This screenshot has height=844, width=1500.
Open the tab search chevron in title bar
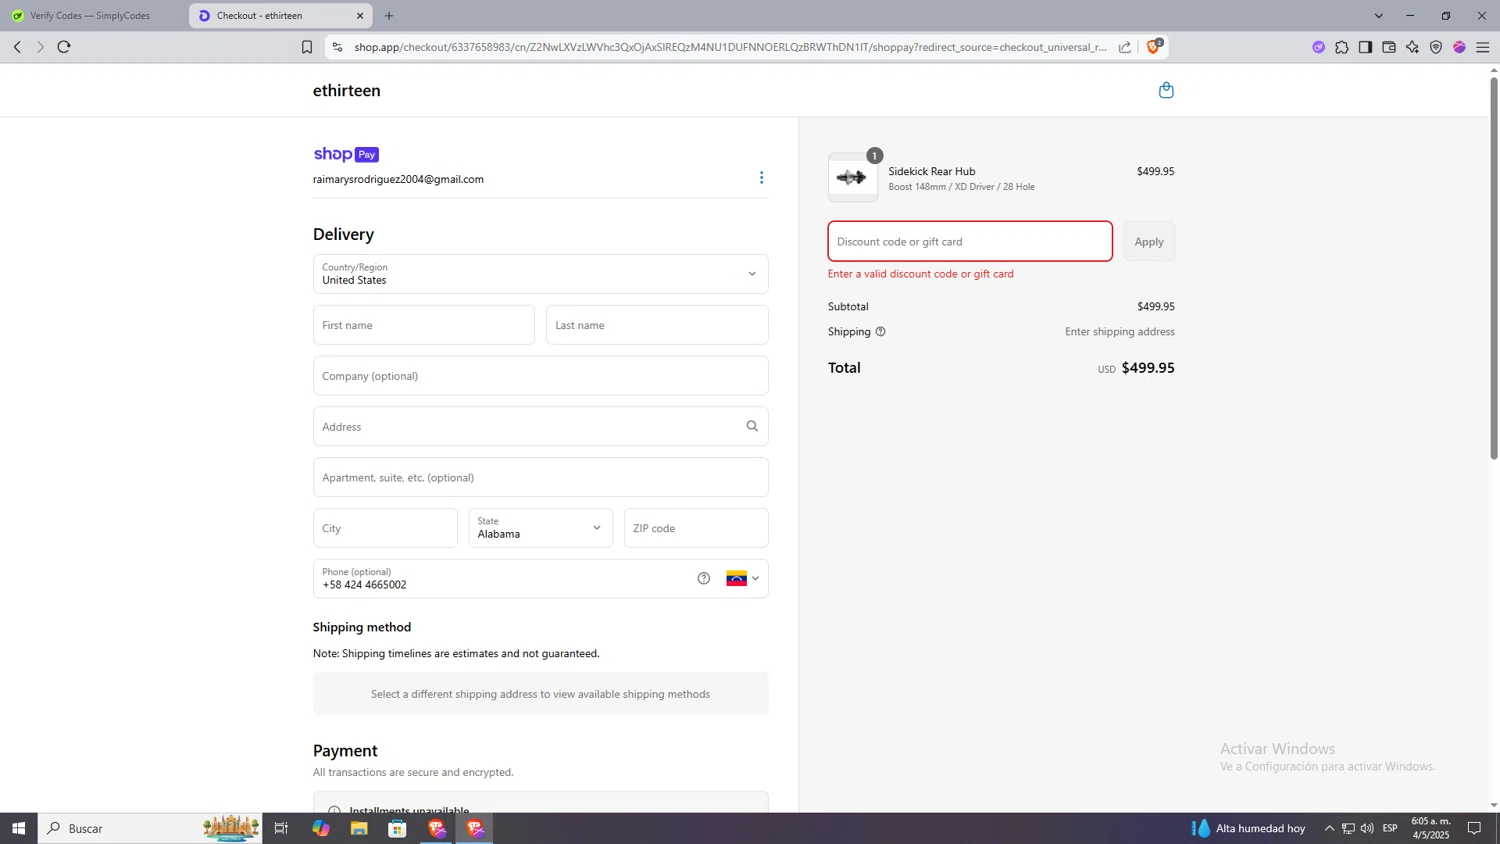pyautogui.click(x=1379, y=16)
